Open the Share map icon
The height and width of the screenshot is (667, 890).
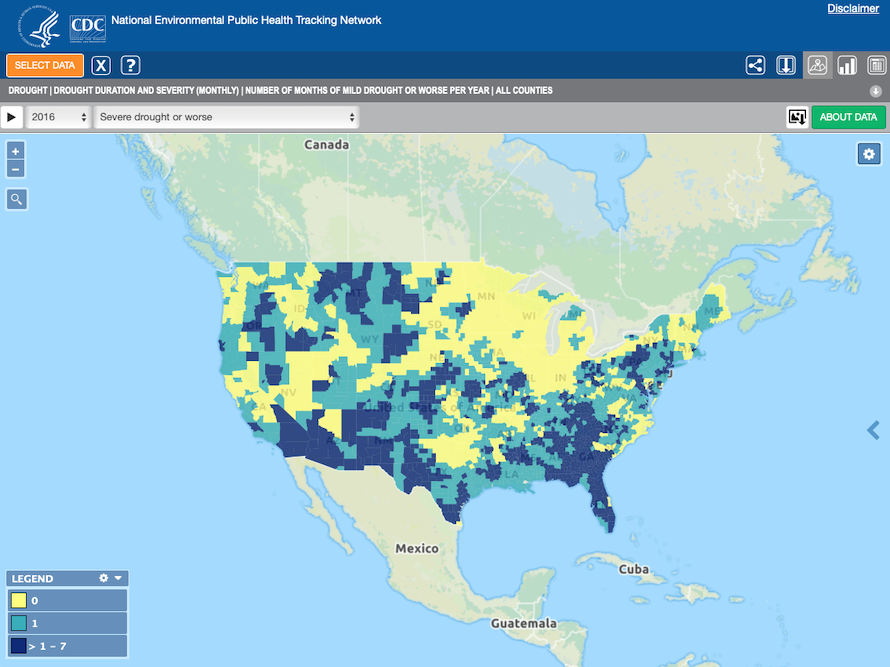[x=755, y=64]
